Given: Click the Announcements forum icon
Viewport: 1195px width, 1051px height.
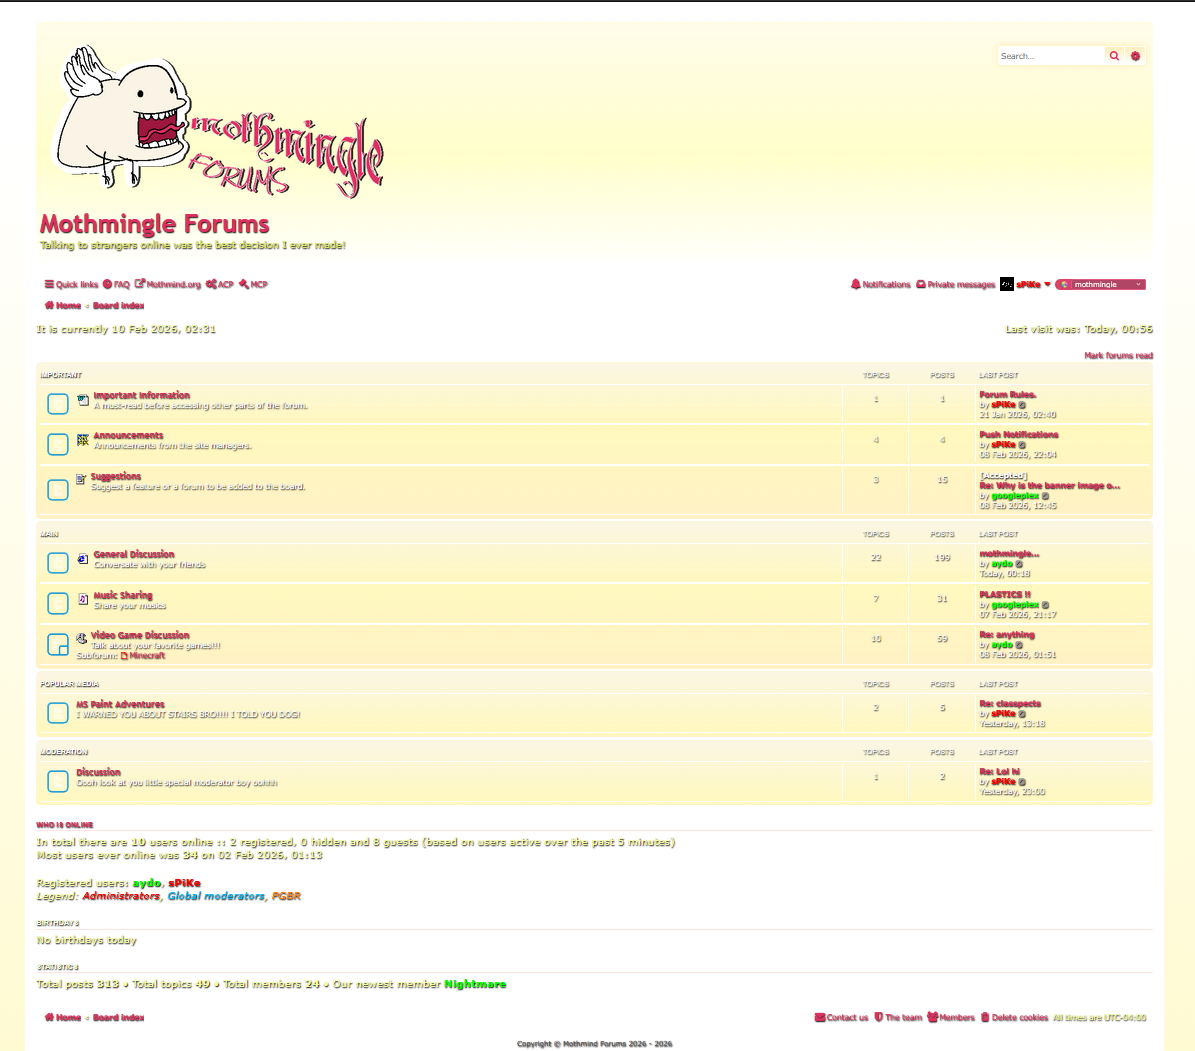Looking at the screenshot, I should point(83,440).
